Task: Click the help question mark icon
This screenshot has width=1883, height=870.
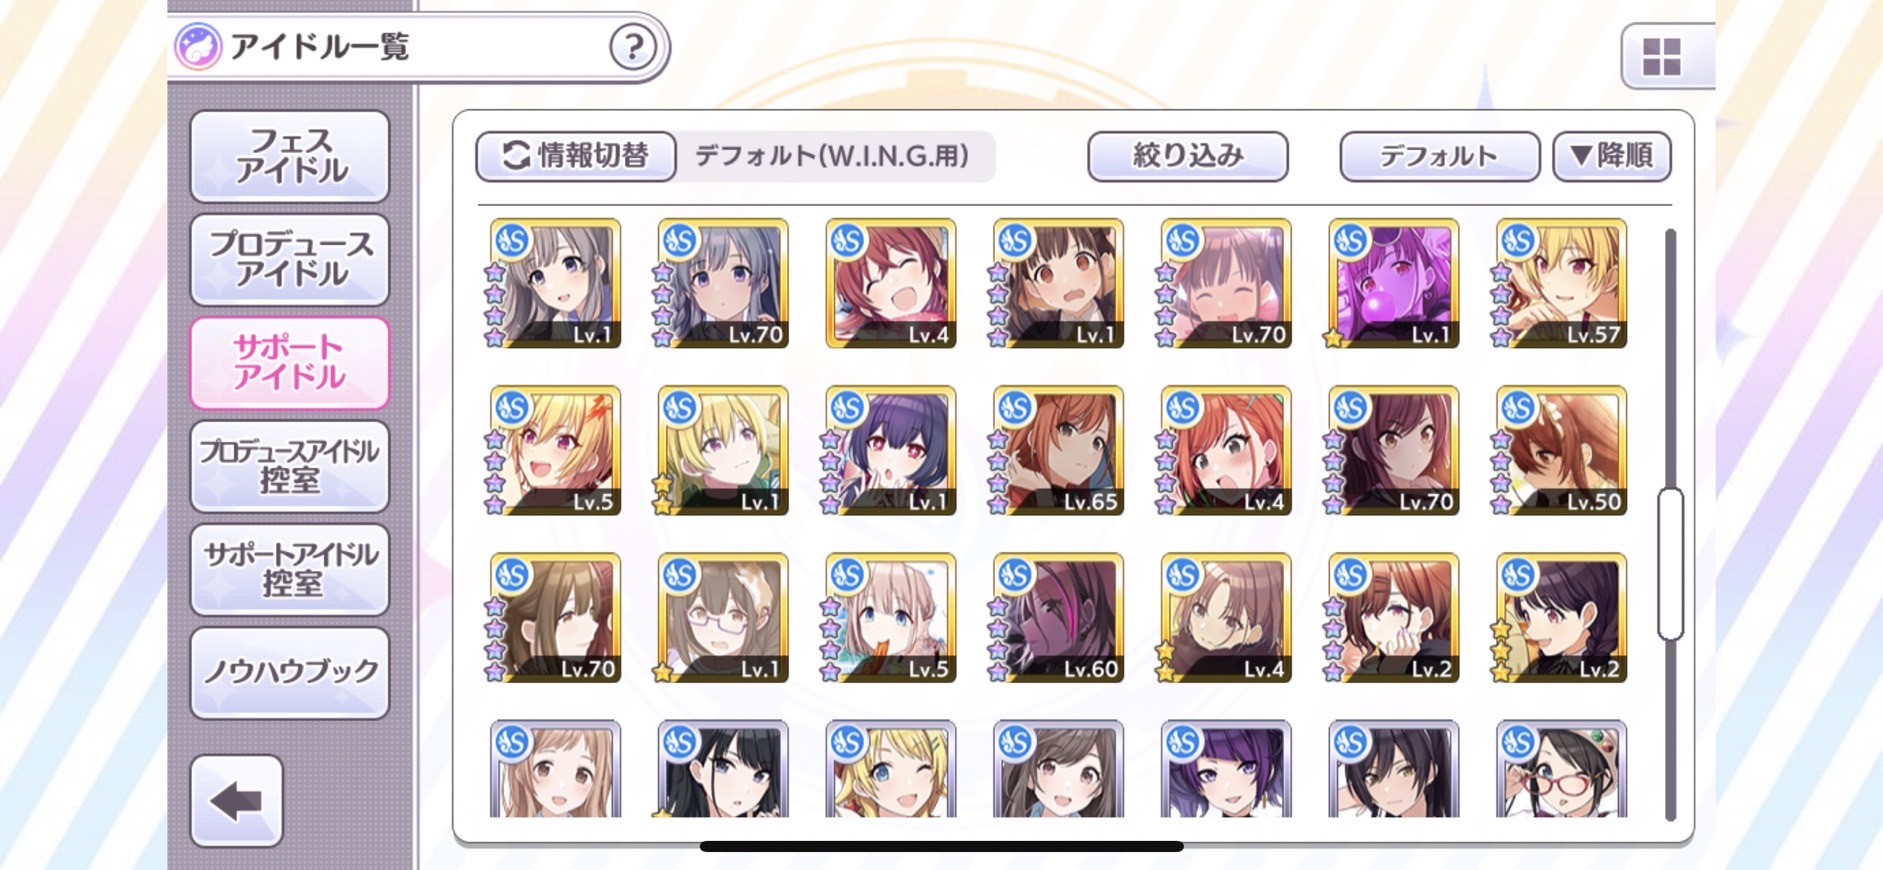Action: coord(633,47)
